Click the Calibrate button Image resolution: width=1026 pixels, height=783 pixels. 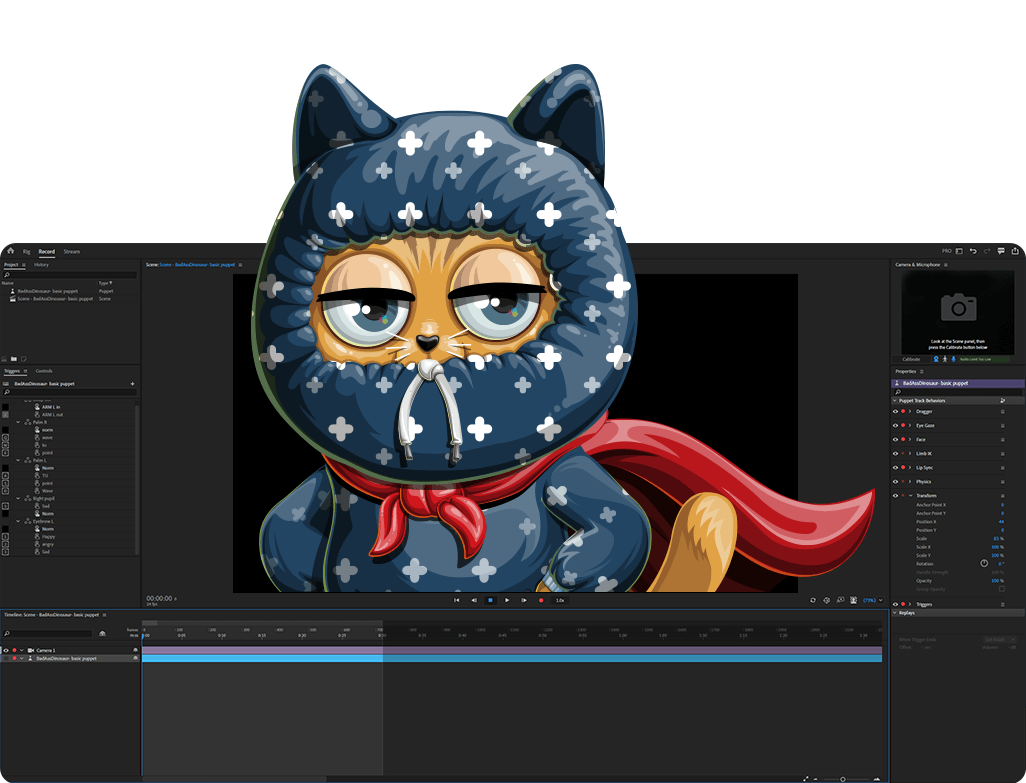coord(911,359)
